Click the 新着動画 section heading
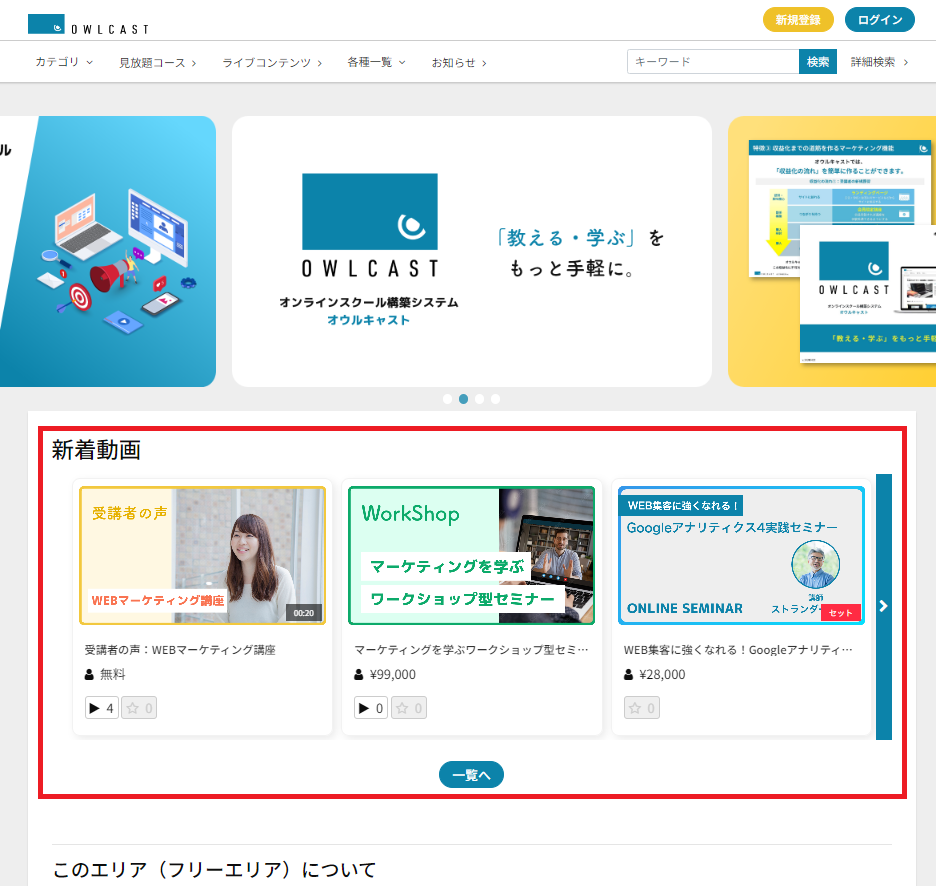Viewport: 936px width, 886px height. (x=96, y=450)
